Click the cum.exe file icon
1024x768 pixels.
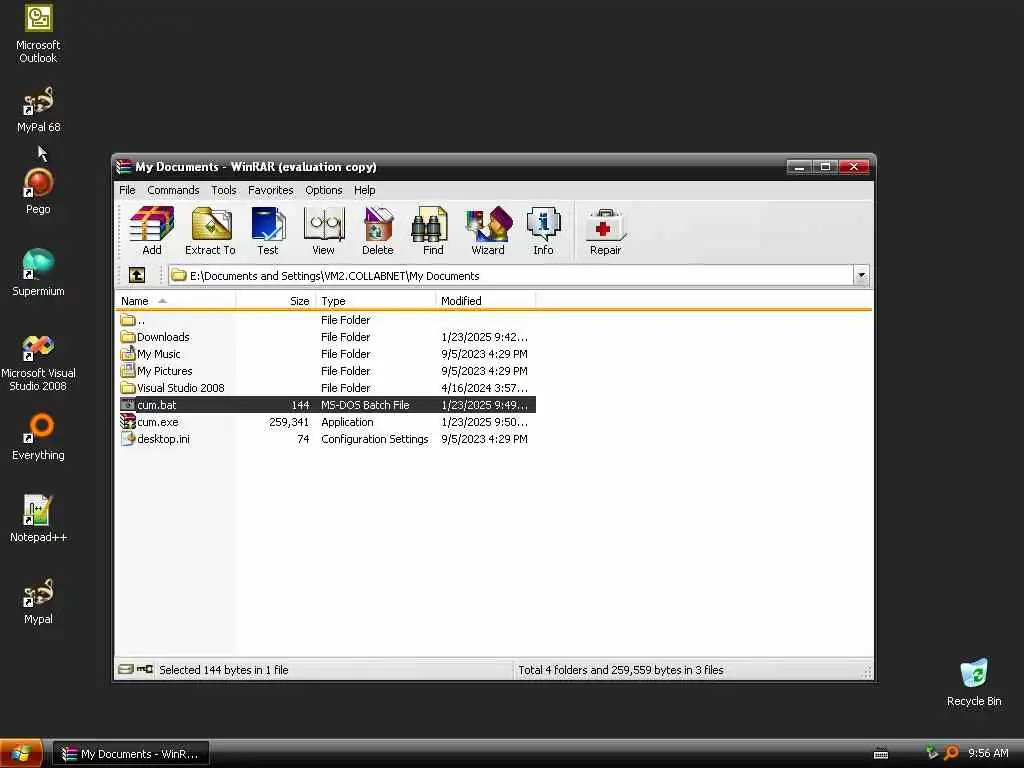click(x=127, y=422)
